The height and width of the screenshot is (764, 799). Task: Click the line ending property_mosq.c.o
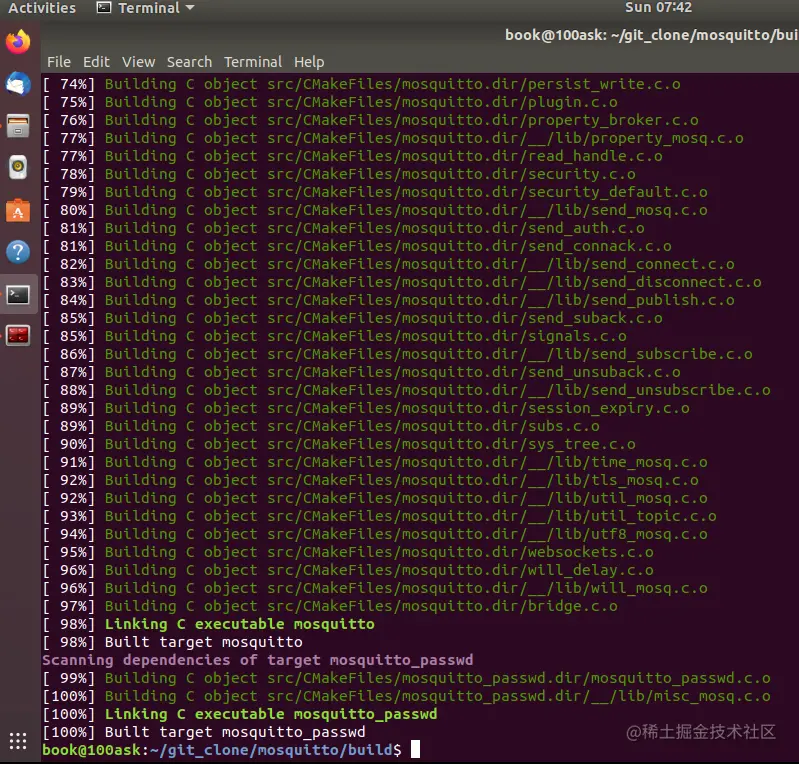pyautogui.click(x=393, y=138)
